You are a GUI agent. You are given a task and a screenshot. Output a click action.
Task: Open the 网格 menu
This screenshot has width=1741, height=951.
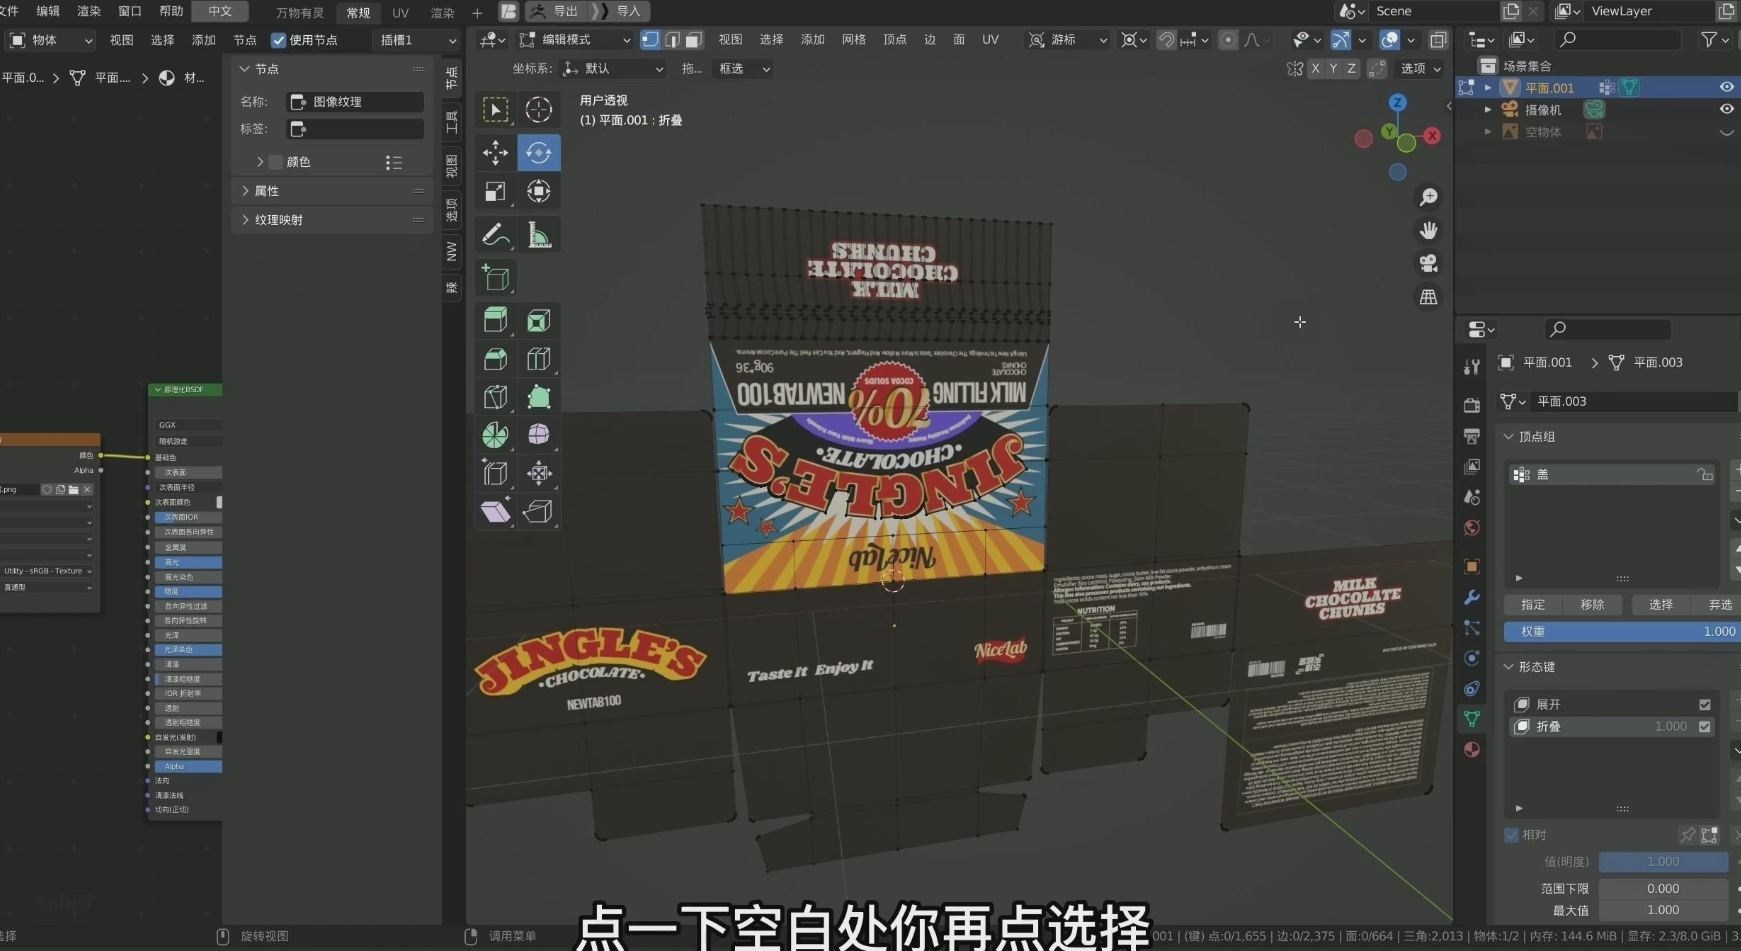point(853,40)
